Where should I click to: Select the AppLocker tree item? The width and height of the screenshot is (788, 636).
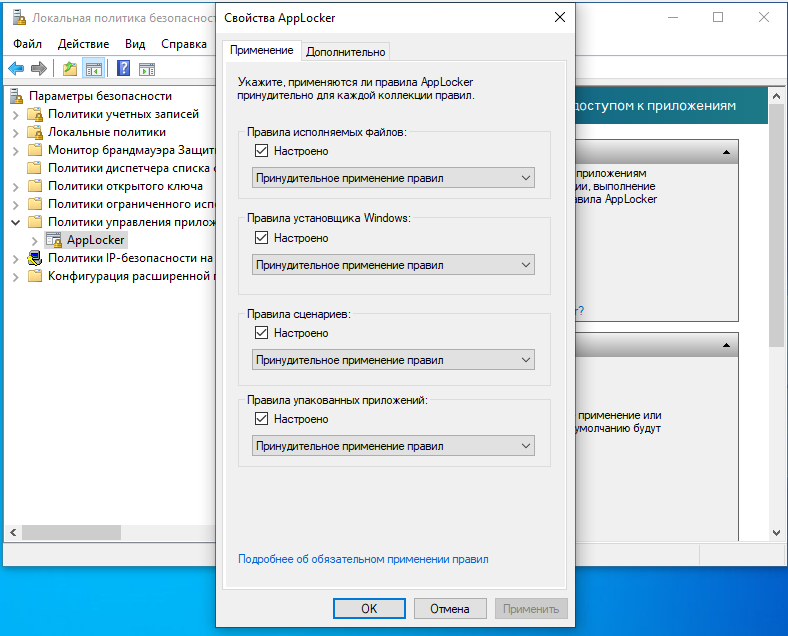(95, 240)
